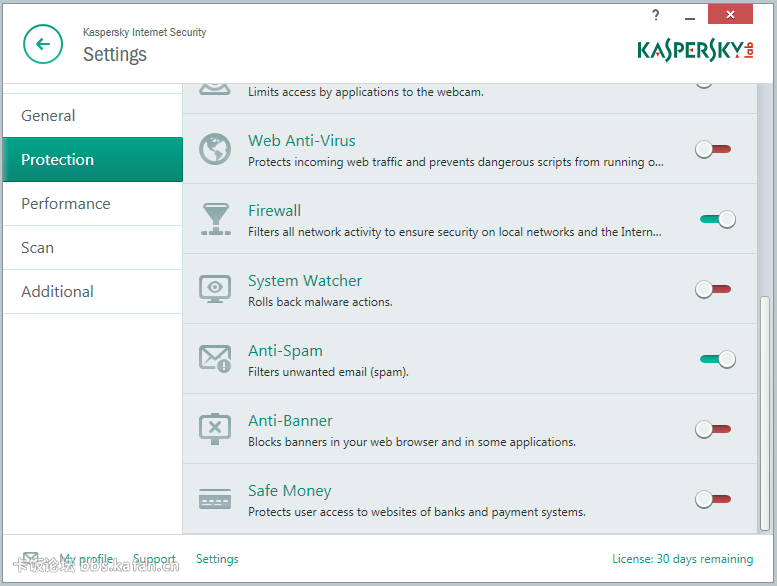
Task: Disable the Firewall toggle
Action: pyautogui.click(x=718, y=219)
